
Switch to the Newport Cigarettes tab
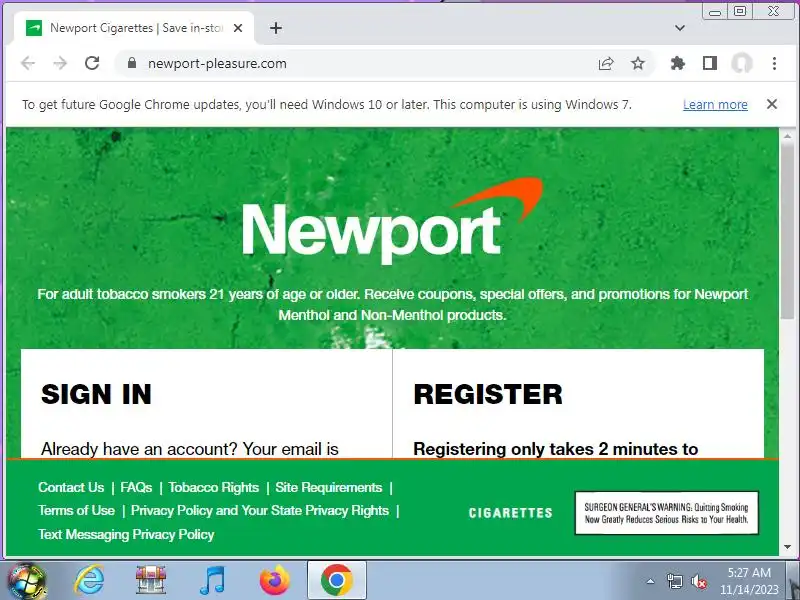coord(134,28)
